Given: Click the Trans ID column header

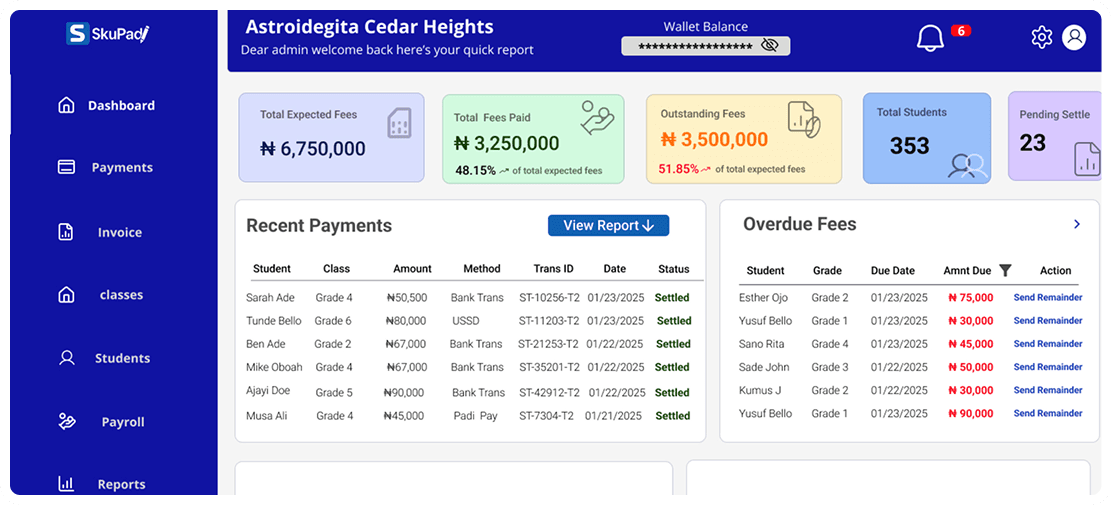Looking at the screenshot, I should tap(554, 269).
